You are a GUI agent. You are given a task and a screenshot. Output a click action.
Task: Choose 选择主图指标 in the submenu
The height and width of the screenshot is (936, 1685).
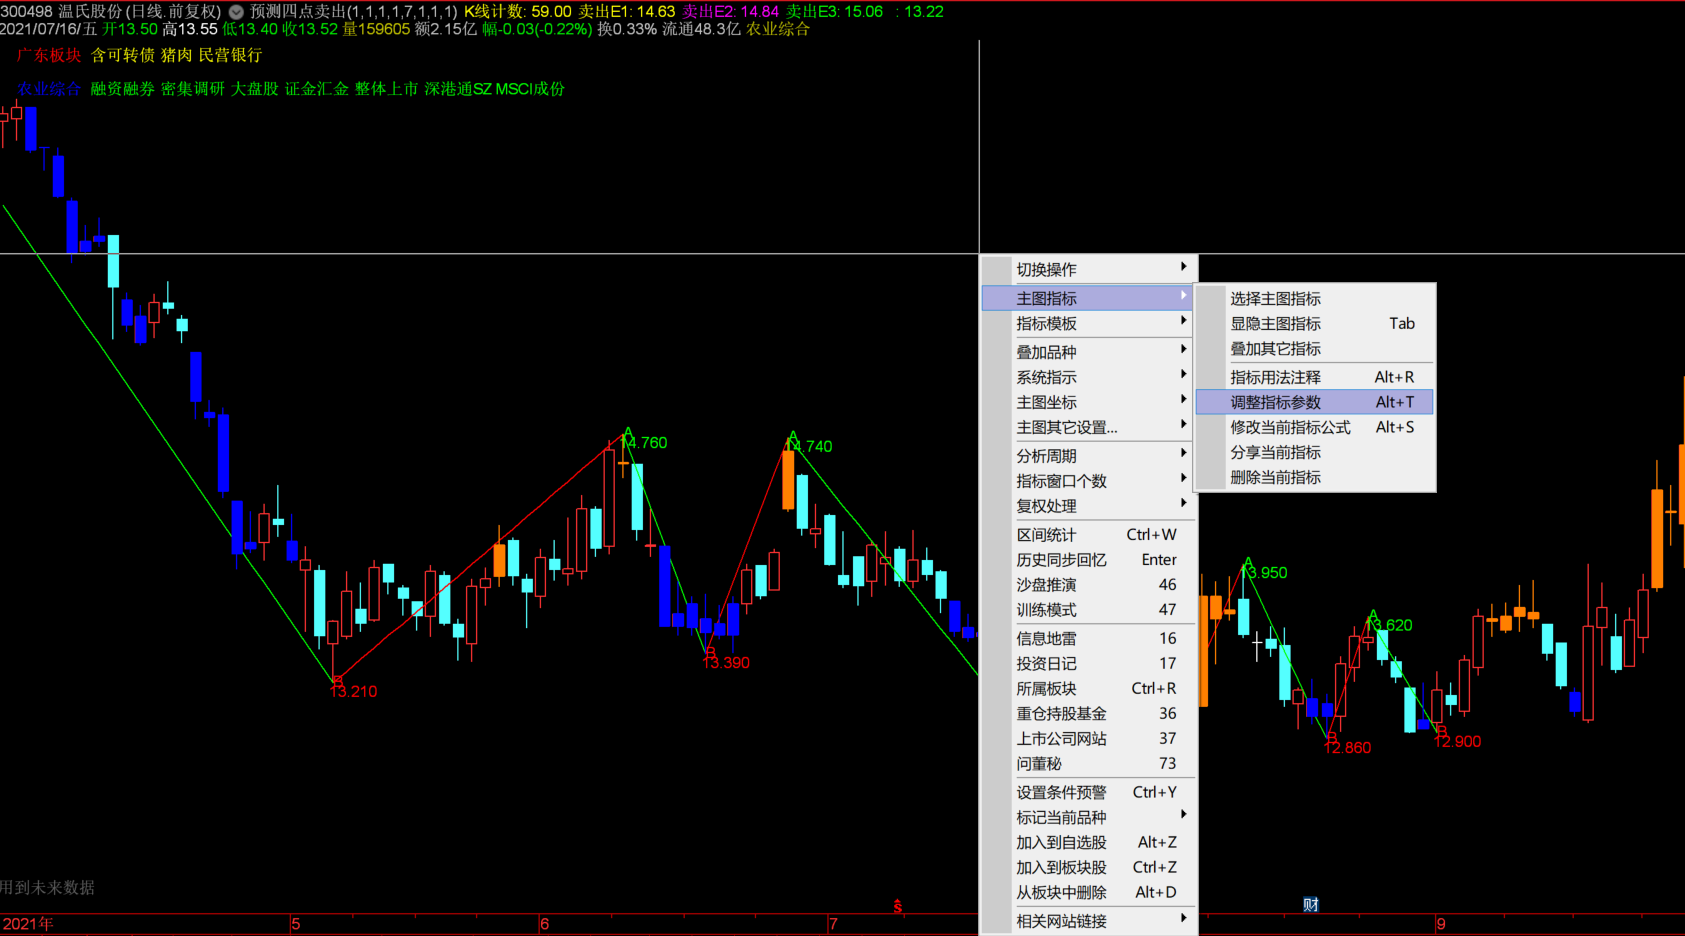pos(1315,298)
